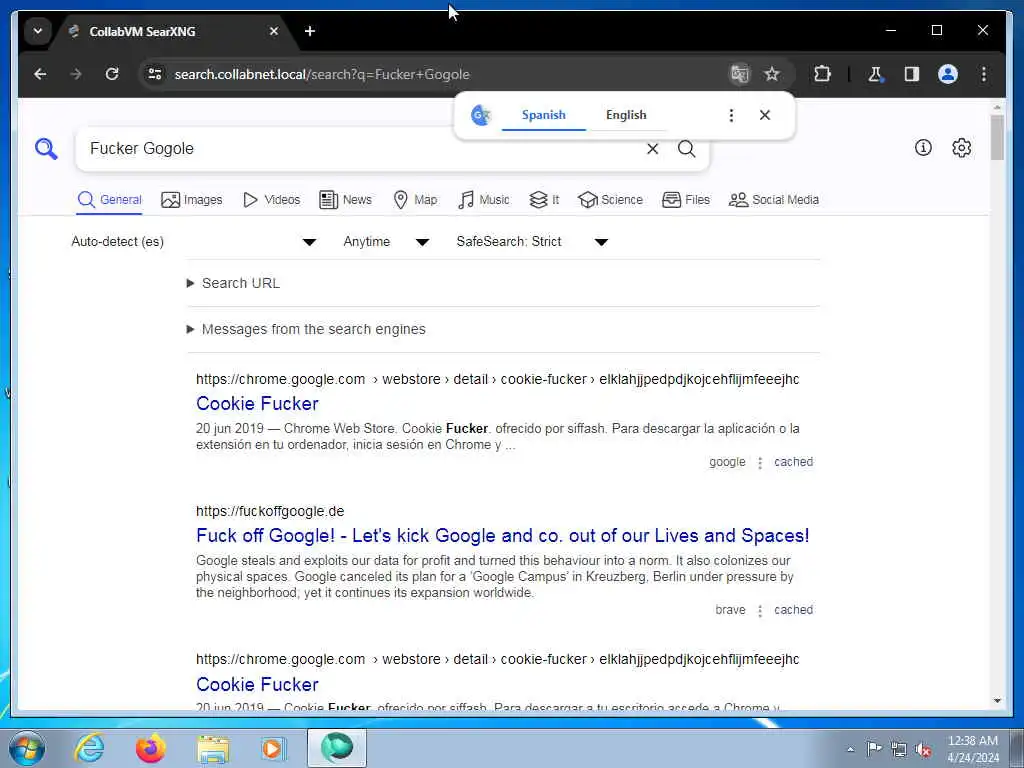1024x768 pixels.
Task: Clear the search query text
Action: [x=652, y=149]
